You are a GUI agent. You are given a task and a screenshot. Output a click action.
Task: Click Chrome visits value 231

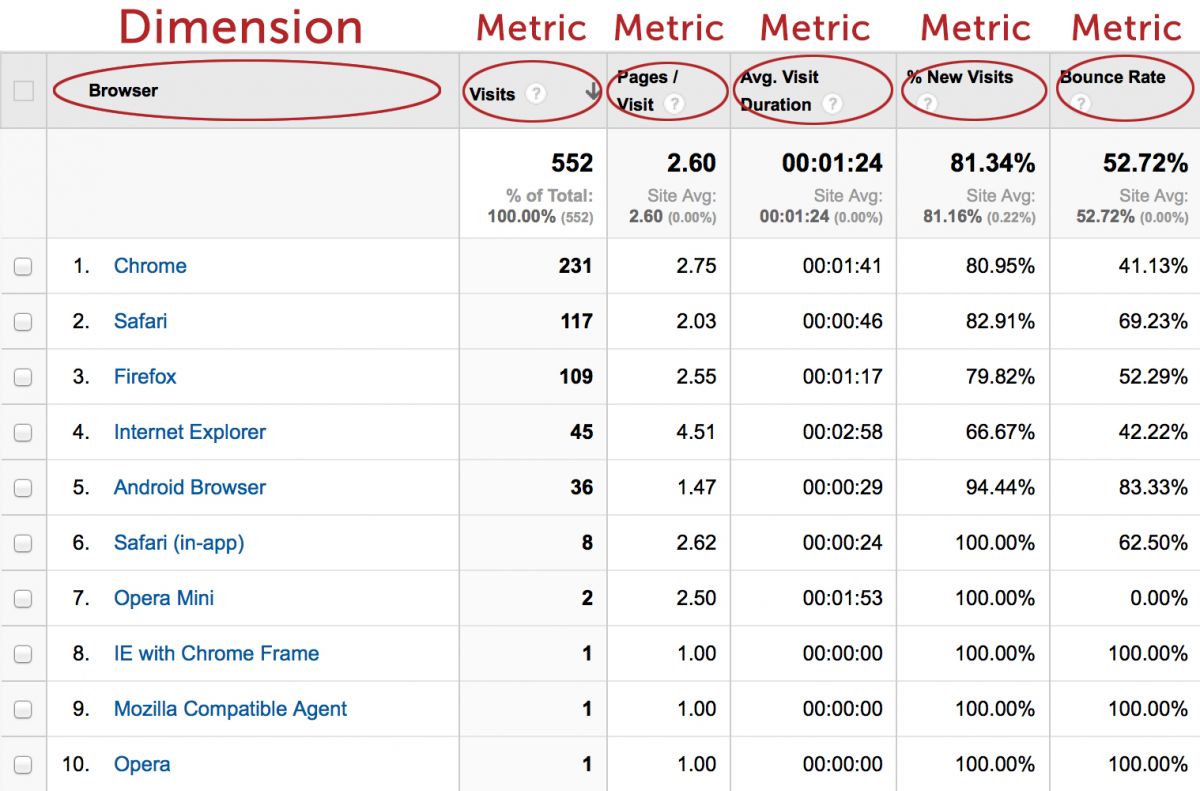point(576,266)
